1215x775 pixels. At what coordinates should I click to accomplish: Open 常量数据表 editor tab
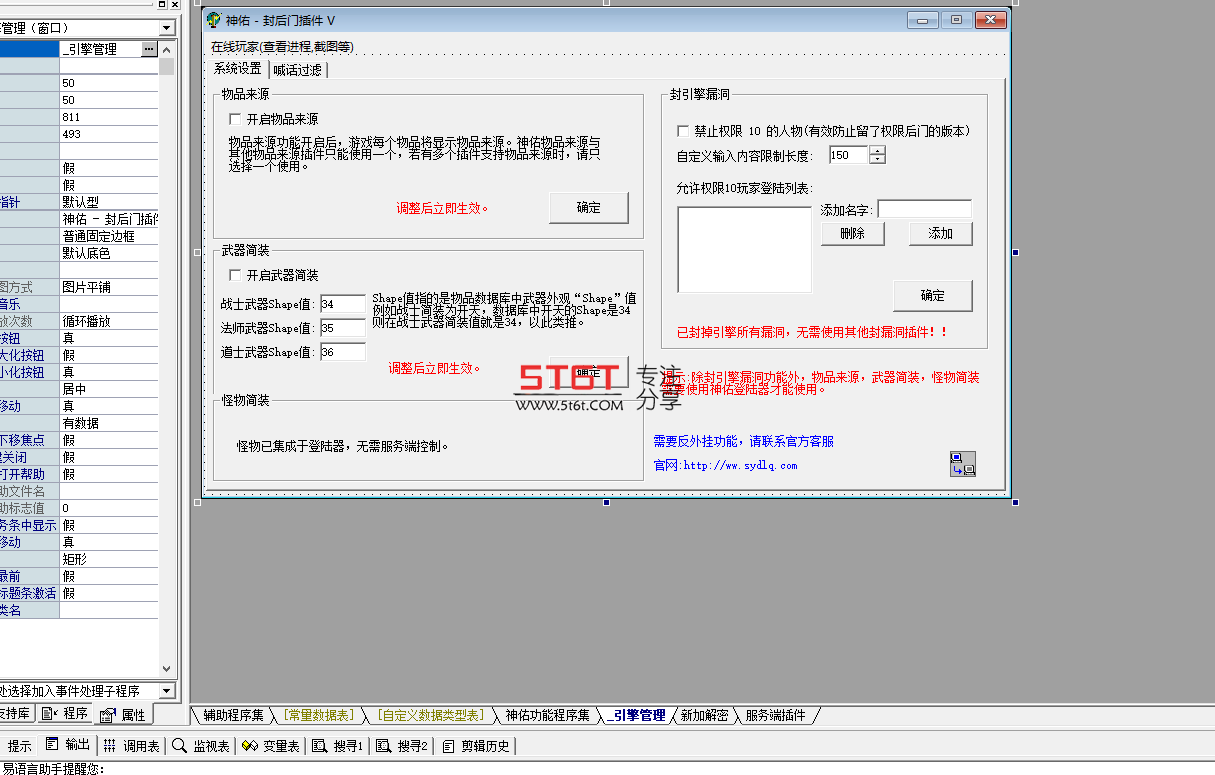(x=318, y=715)
